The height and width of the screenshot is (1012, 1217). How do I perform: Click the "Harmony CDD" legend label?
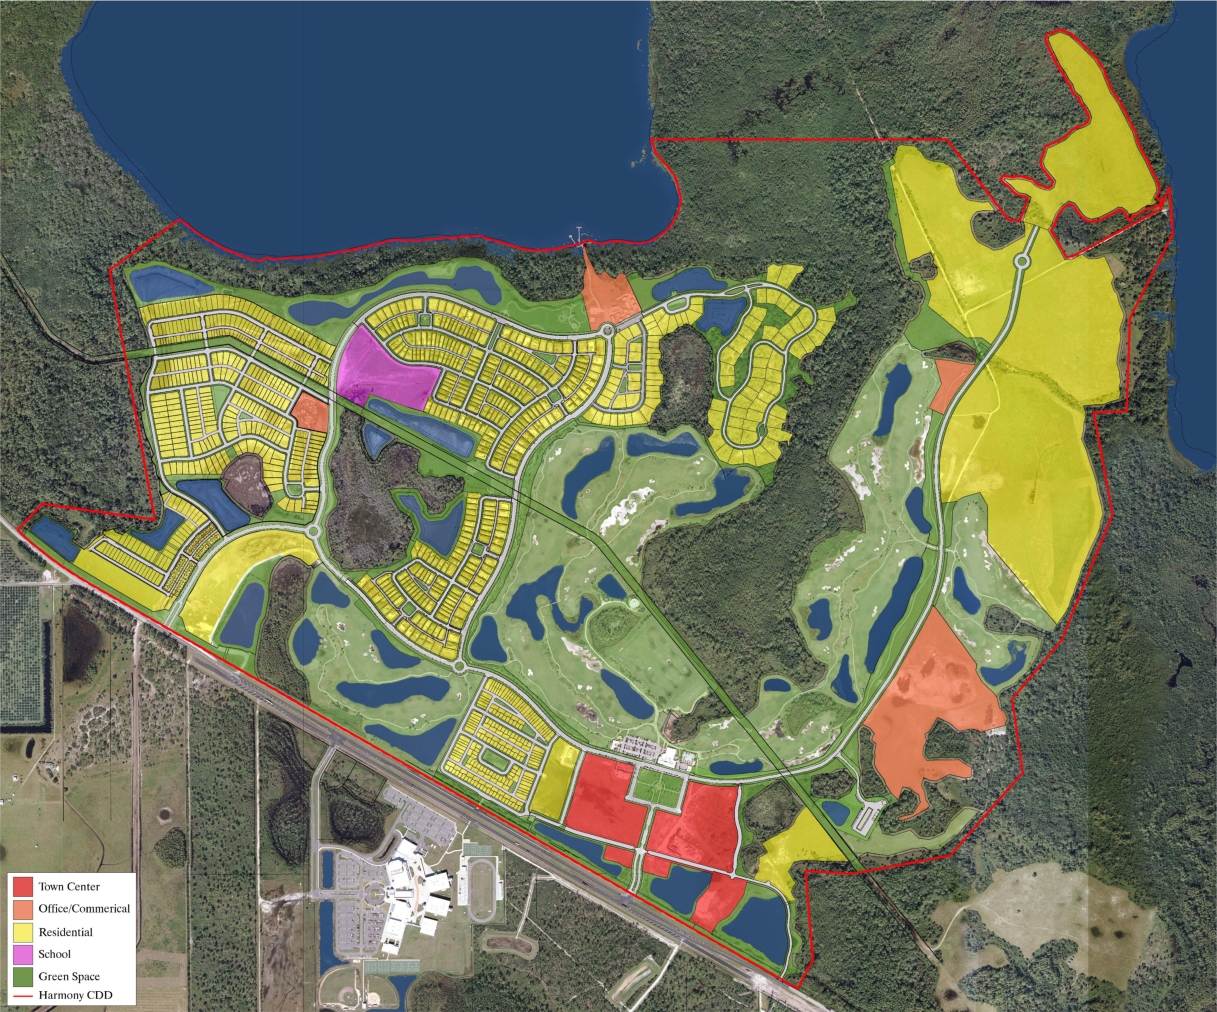tap(76, 996)
